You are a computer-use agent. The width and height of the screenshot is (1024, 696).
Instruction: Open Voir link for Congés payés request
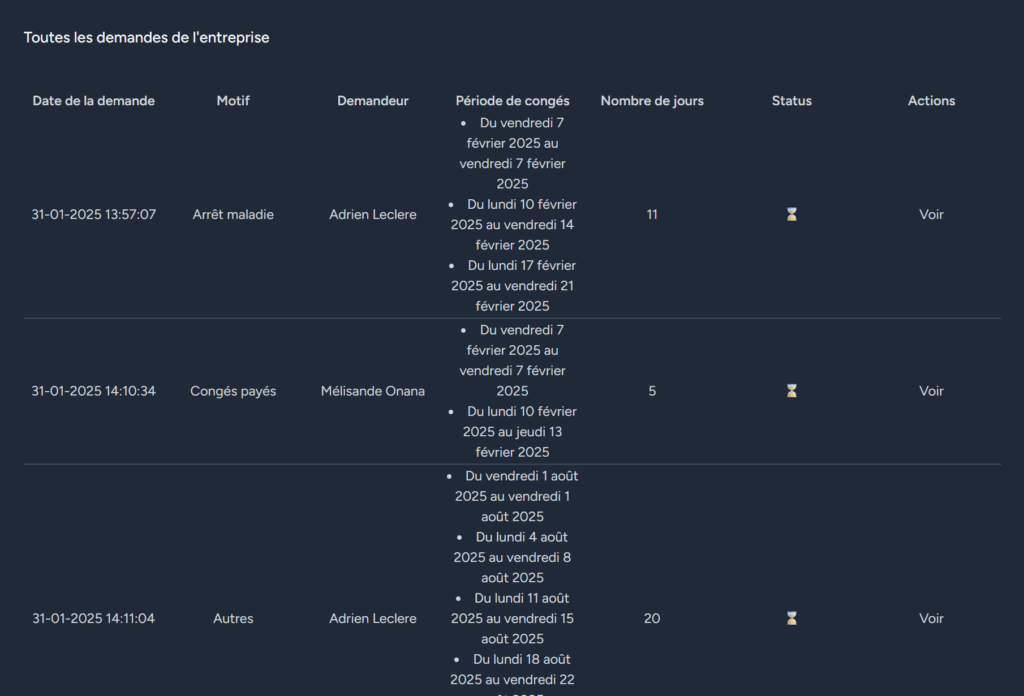[931, 391]
